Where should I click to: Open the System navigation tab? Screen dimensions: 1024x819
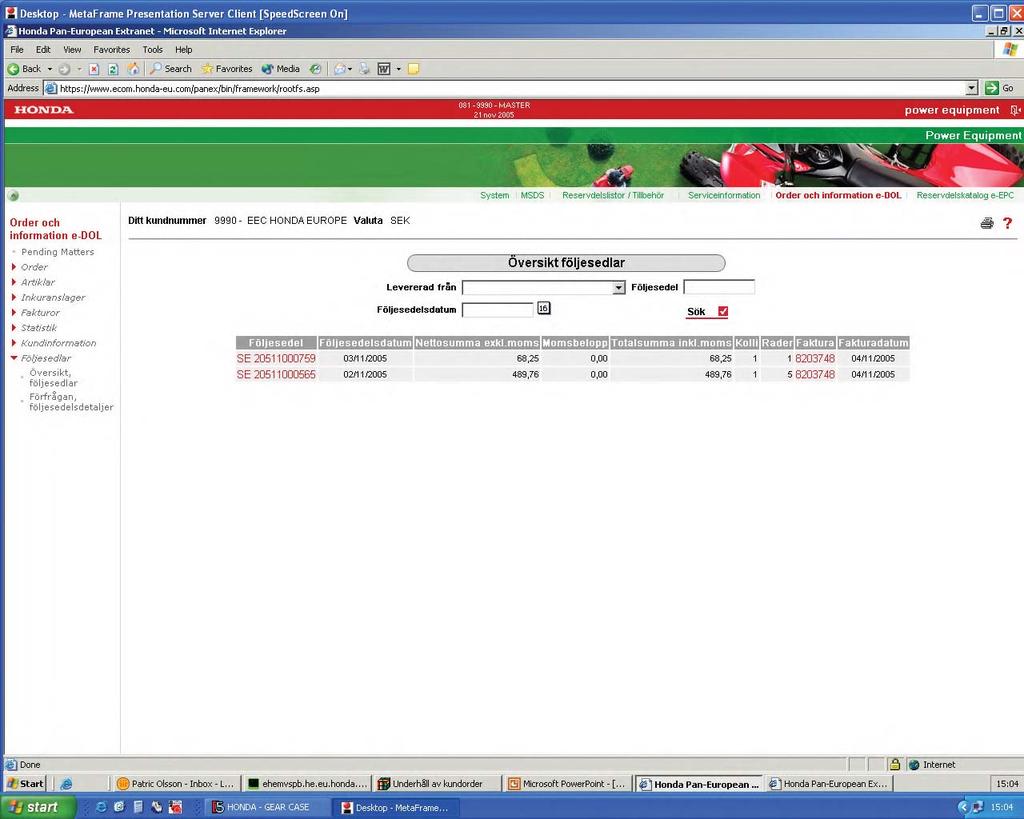pos(494,195)
